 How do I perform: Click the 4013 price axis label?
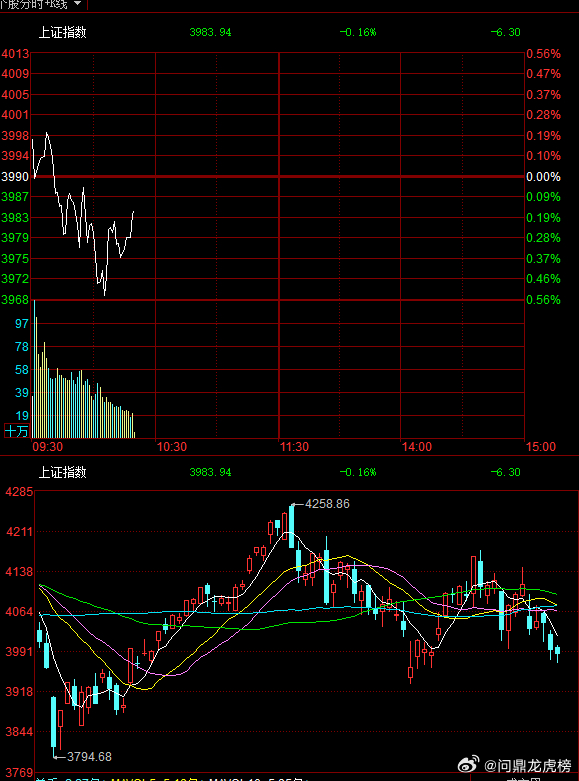coord(15,54)
